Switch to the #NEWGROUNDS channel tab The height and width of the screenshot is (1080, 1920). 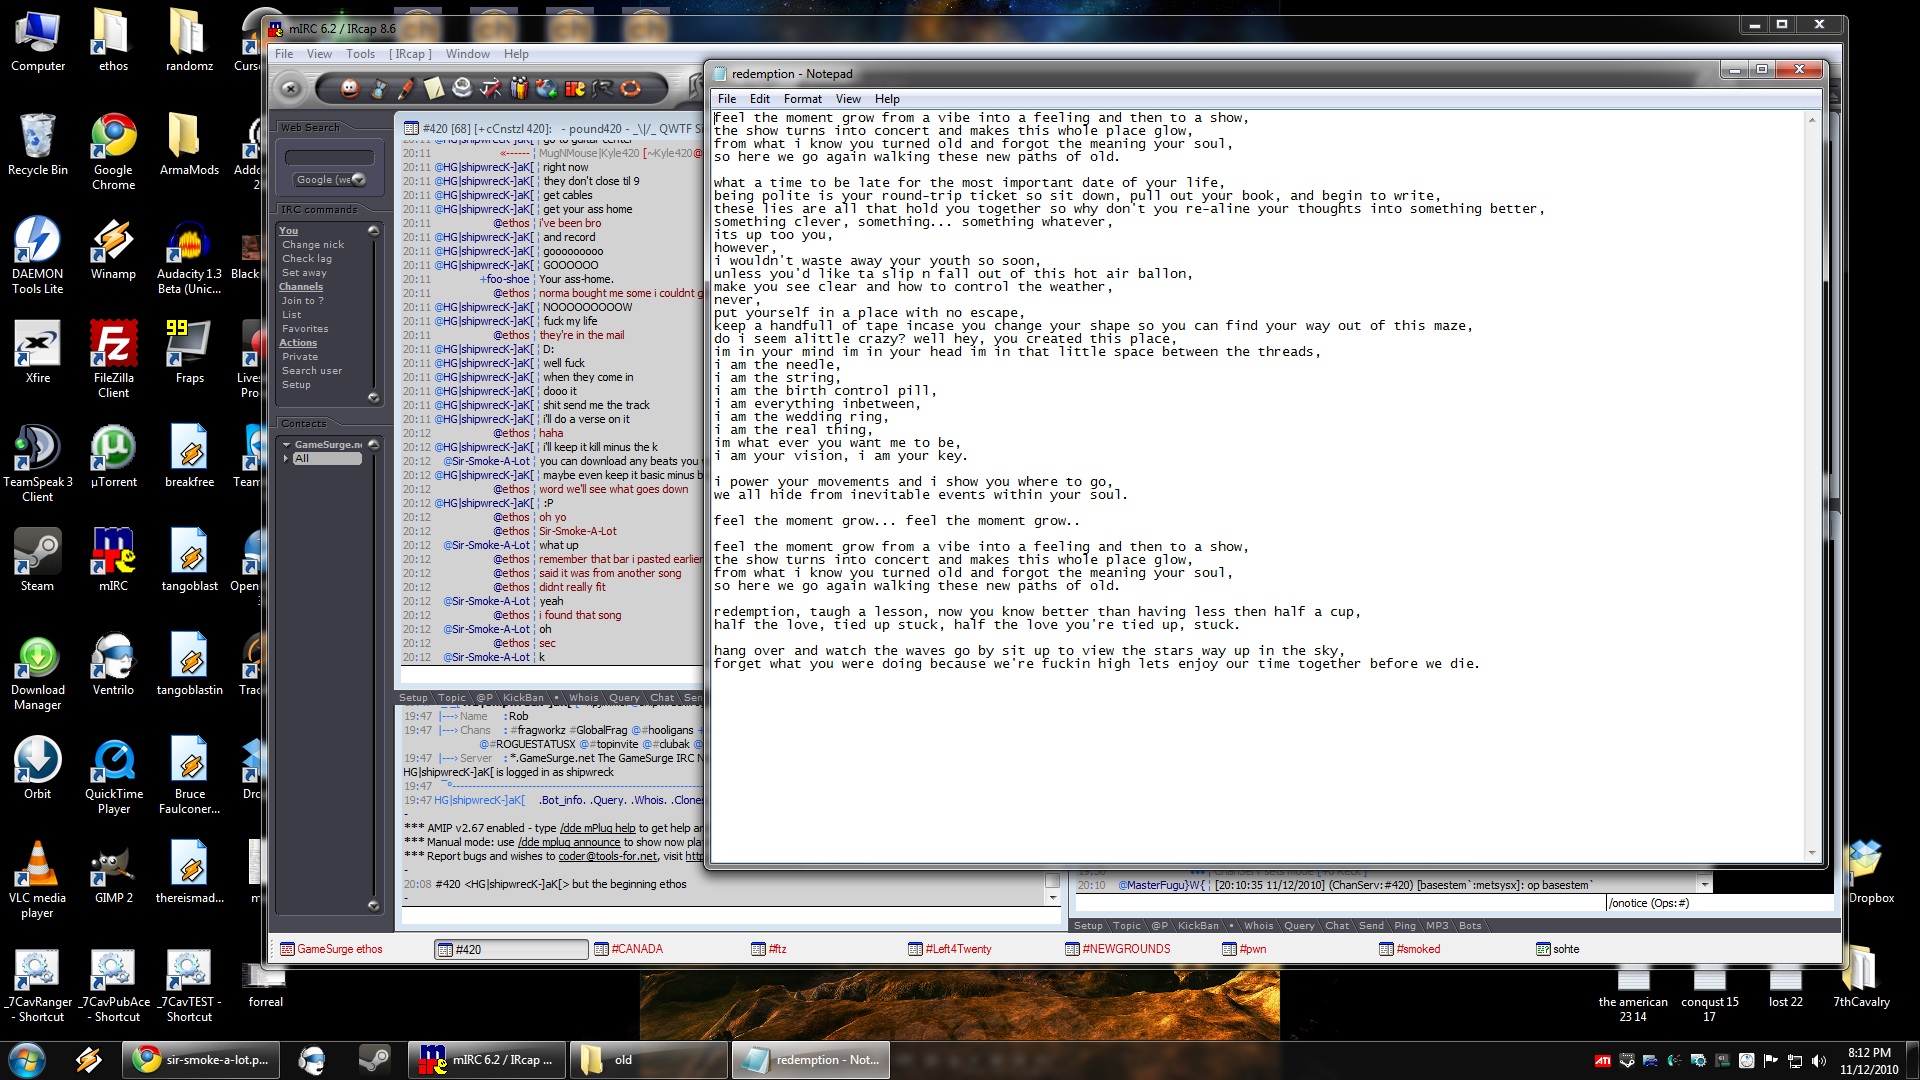[x=1125, y=949]
